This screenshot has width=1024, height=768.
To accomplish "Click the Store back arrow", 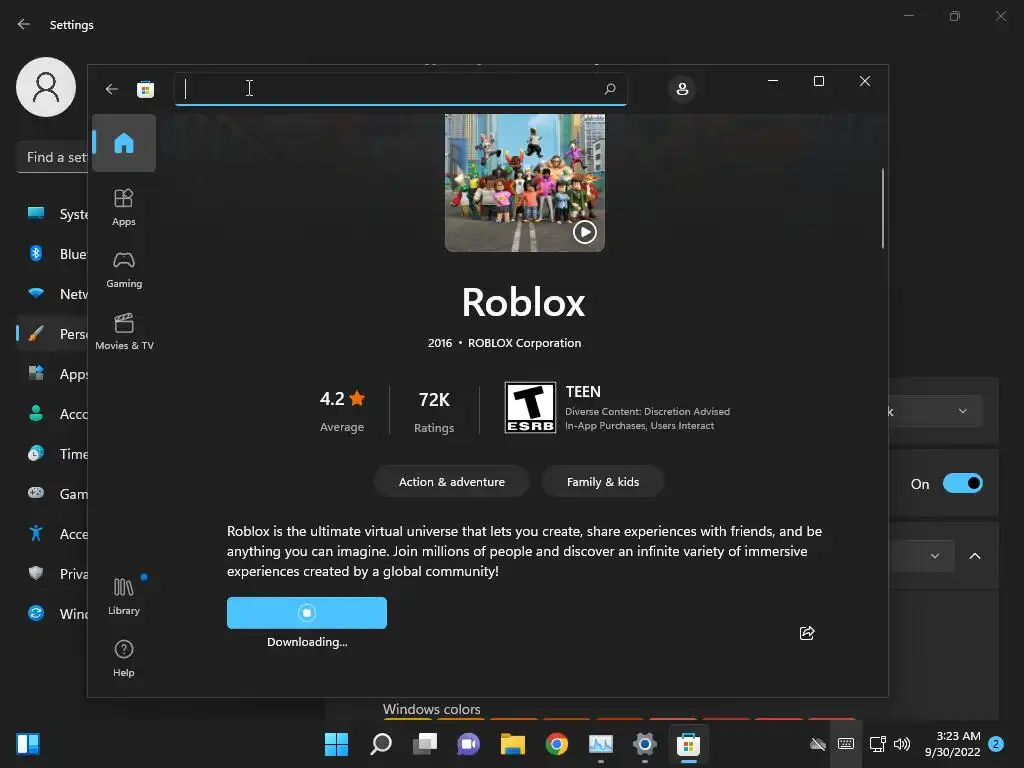I will [x=112, y=89].
